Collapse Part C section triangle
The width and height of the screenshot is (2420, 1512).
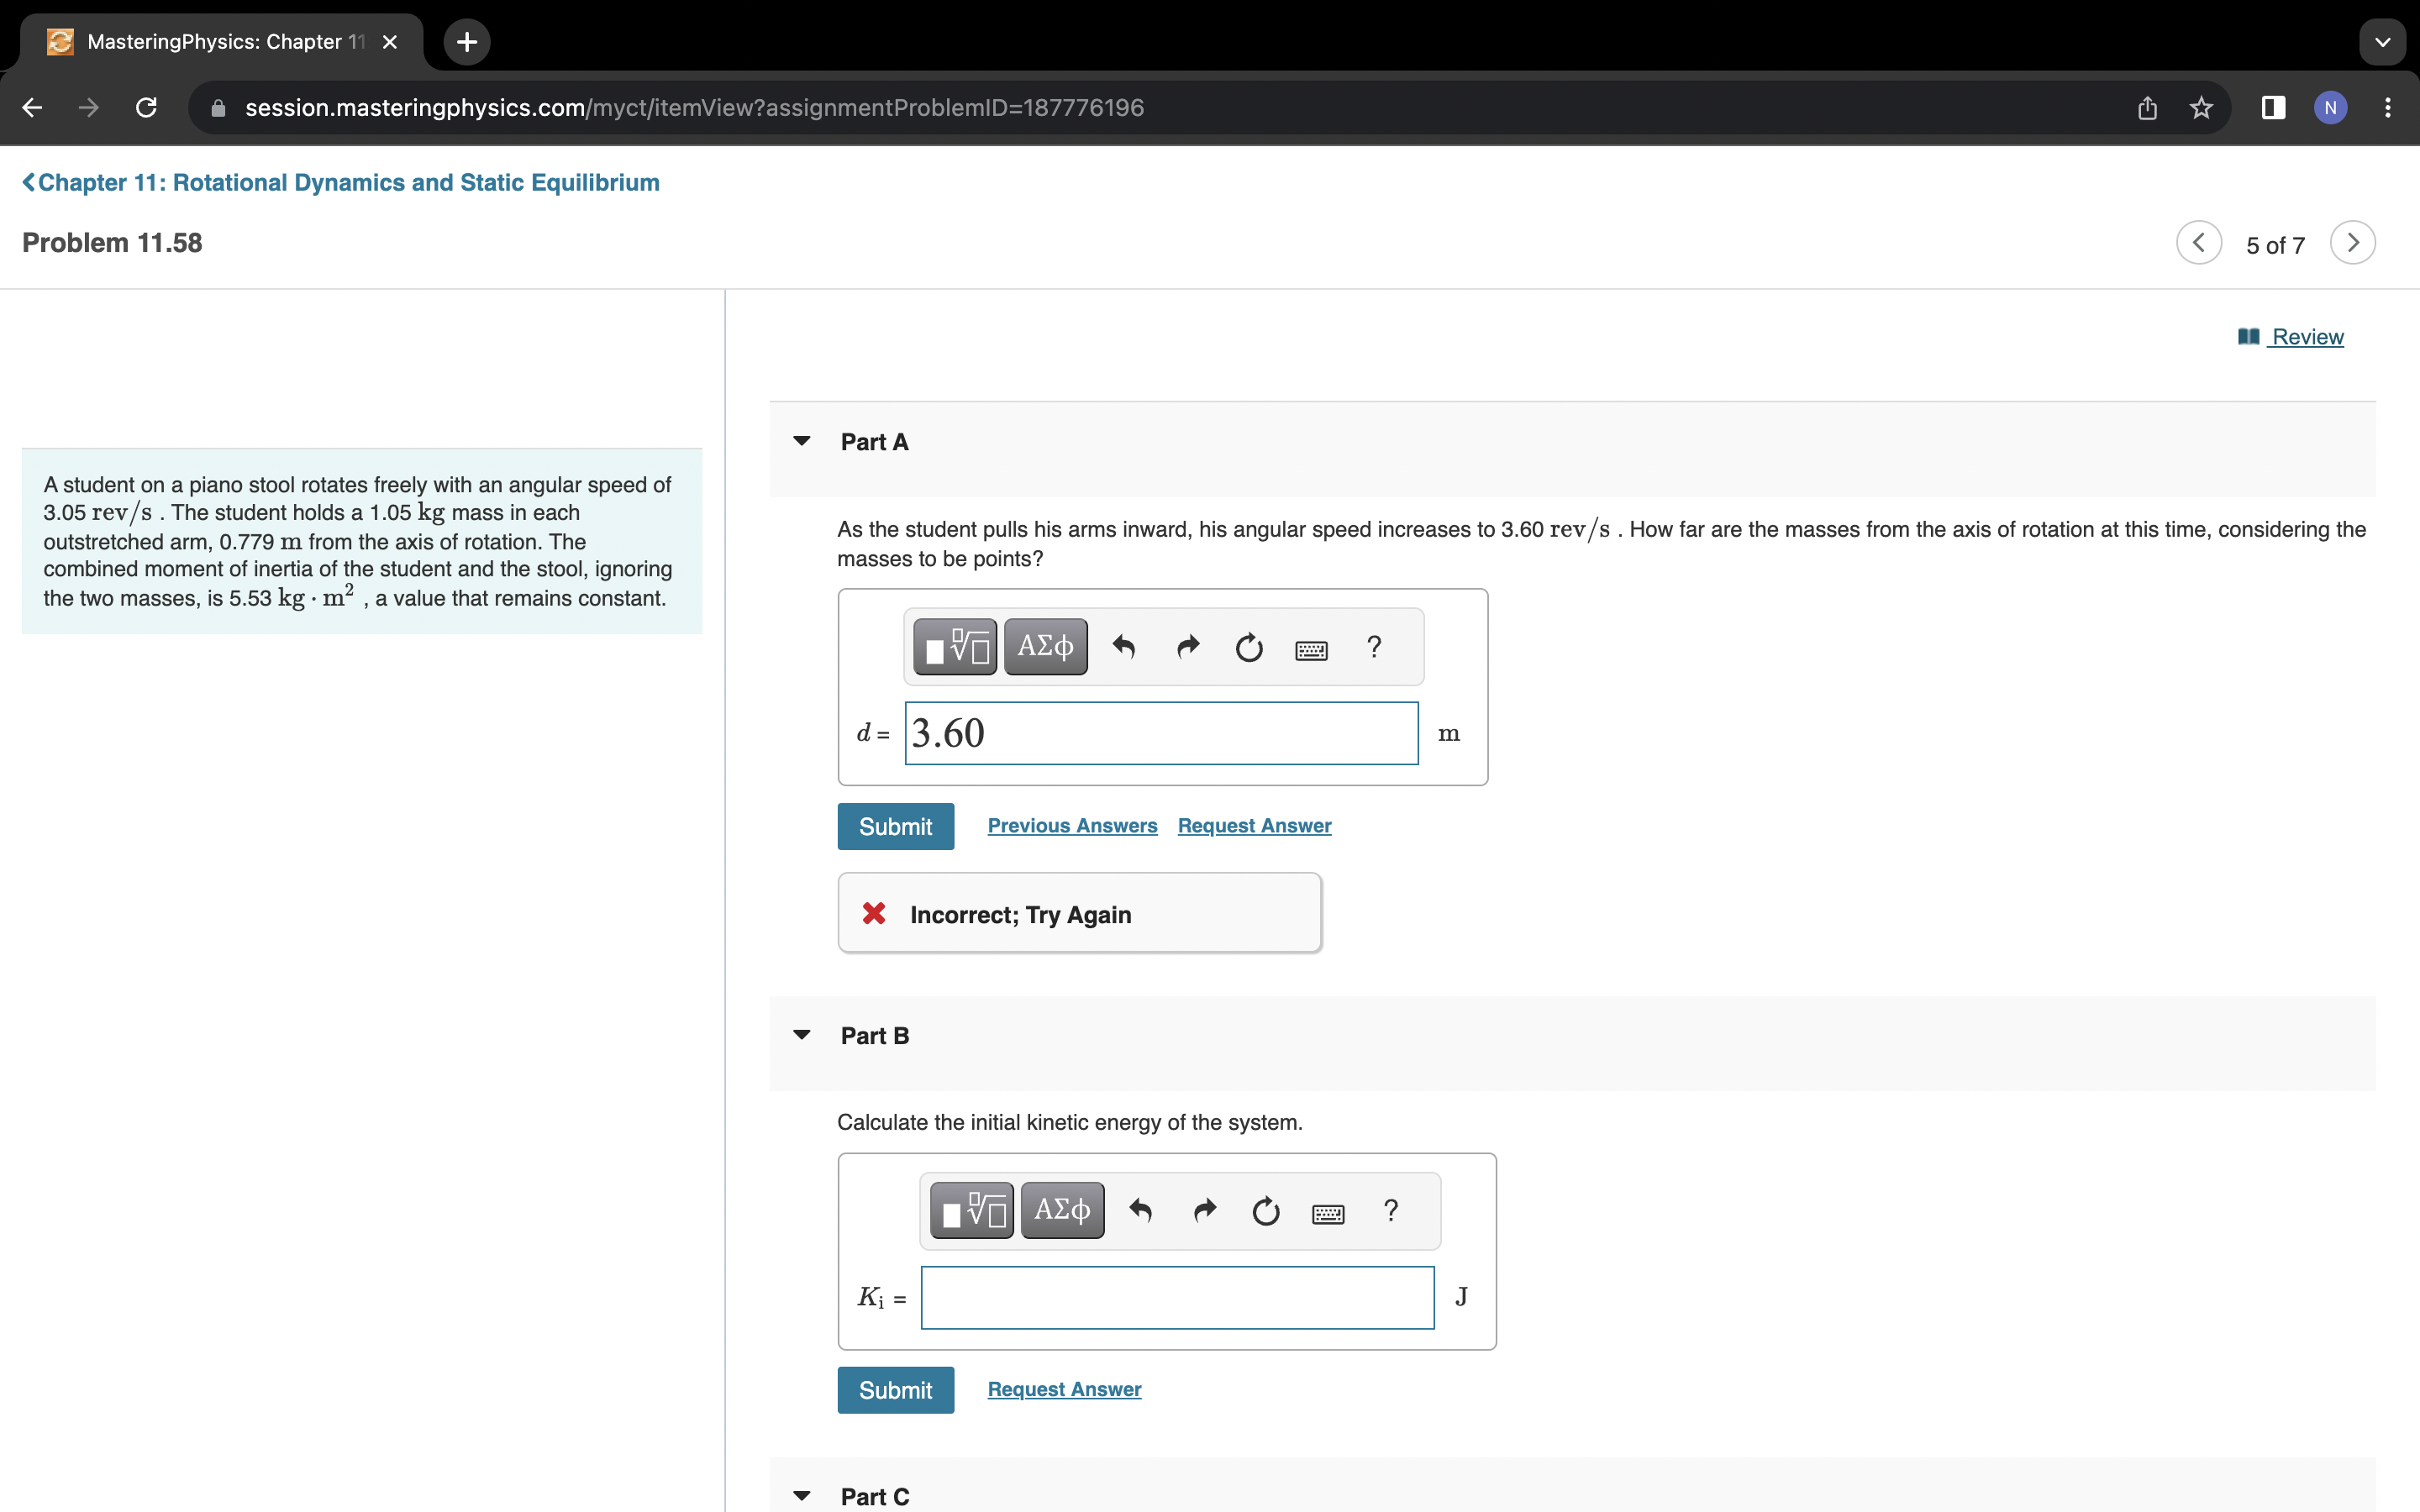(801, 1496)
